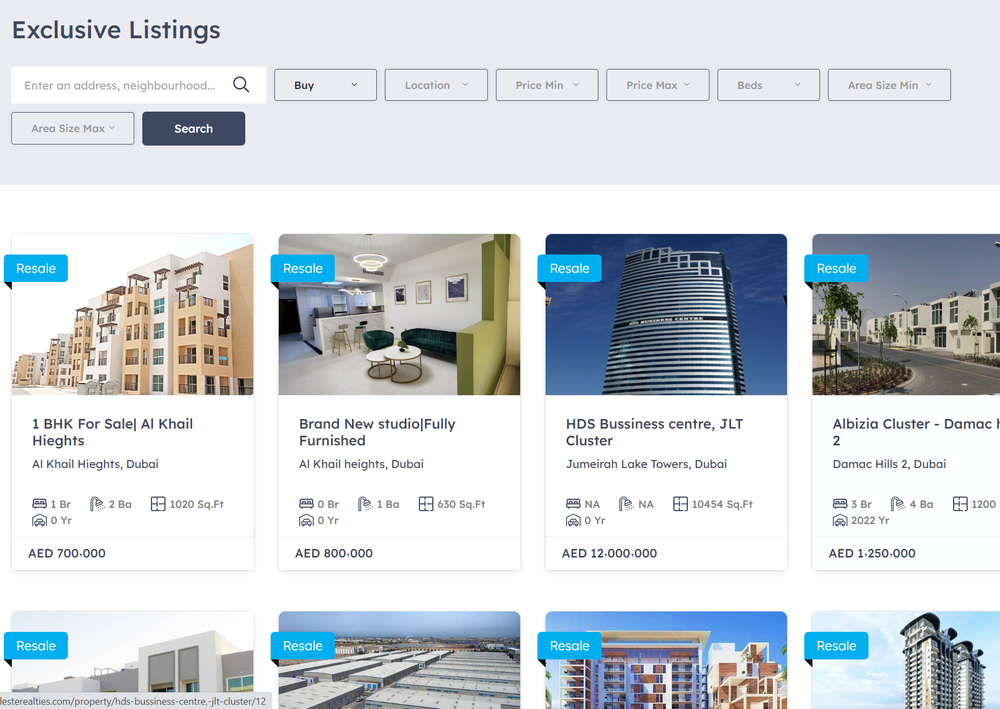
Task: Click area icon on Albizia Cluster card
Action: click(x=960, y=504)
